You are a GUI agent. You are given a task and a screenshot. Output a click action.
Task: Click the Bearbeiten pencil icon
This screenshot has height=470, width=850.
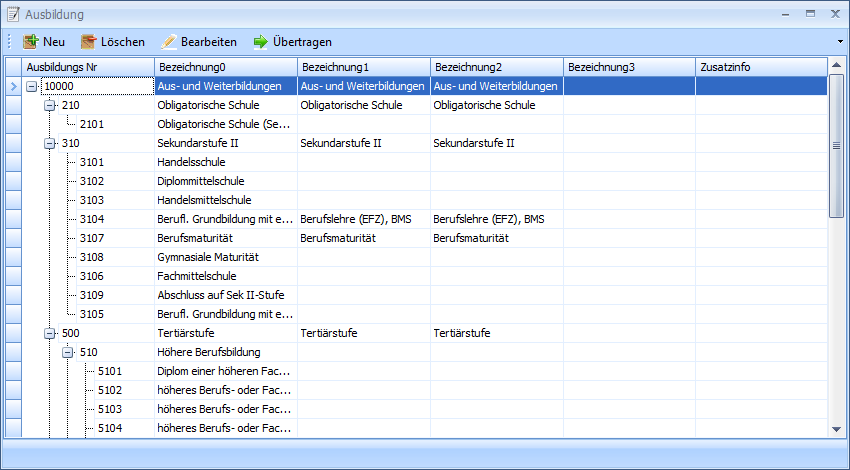169,42
